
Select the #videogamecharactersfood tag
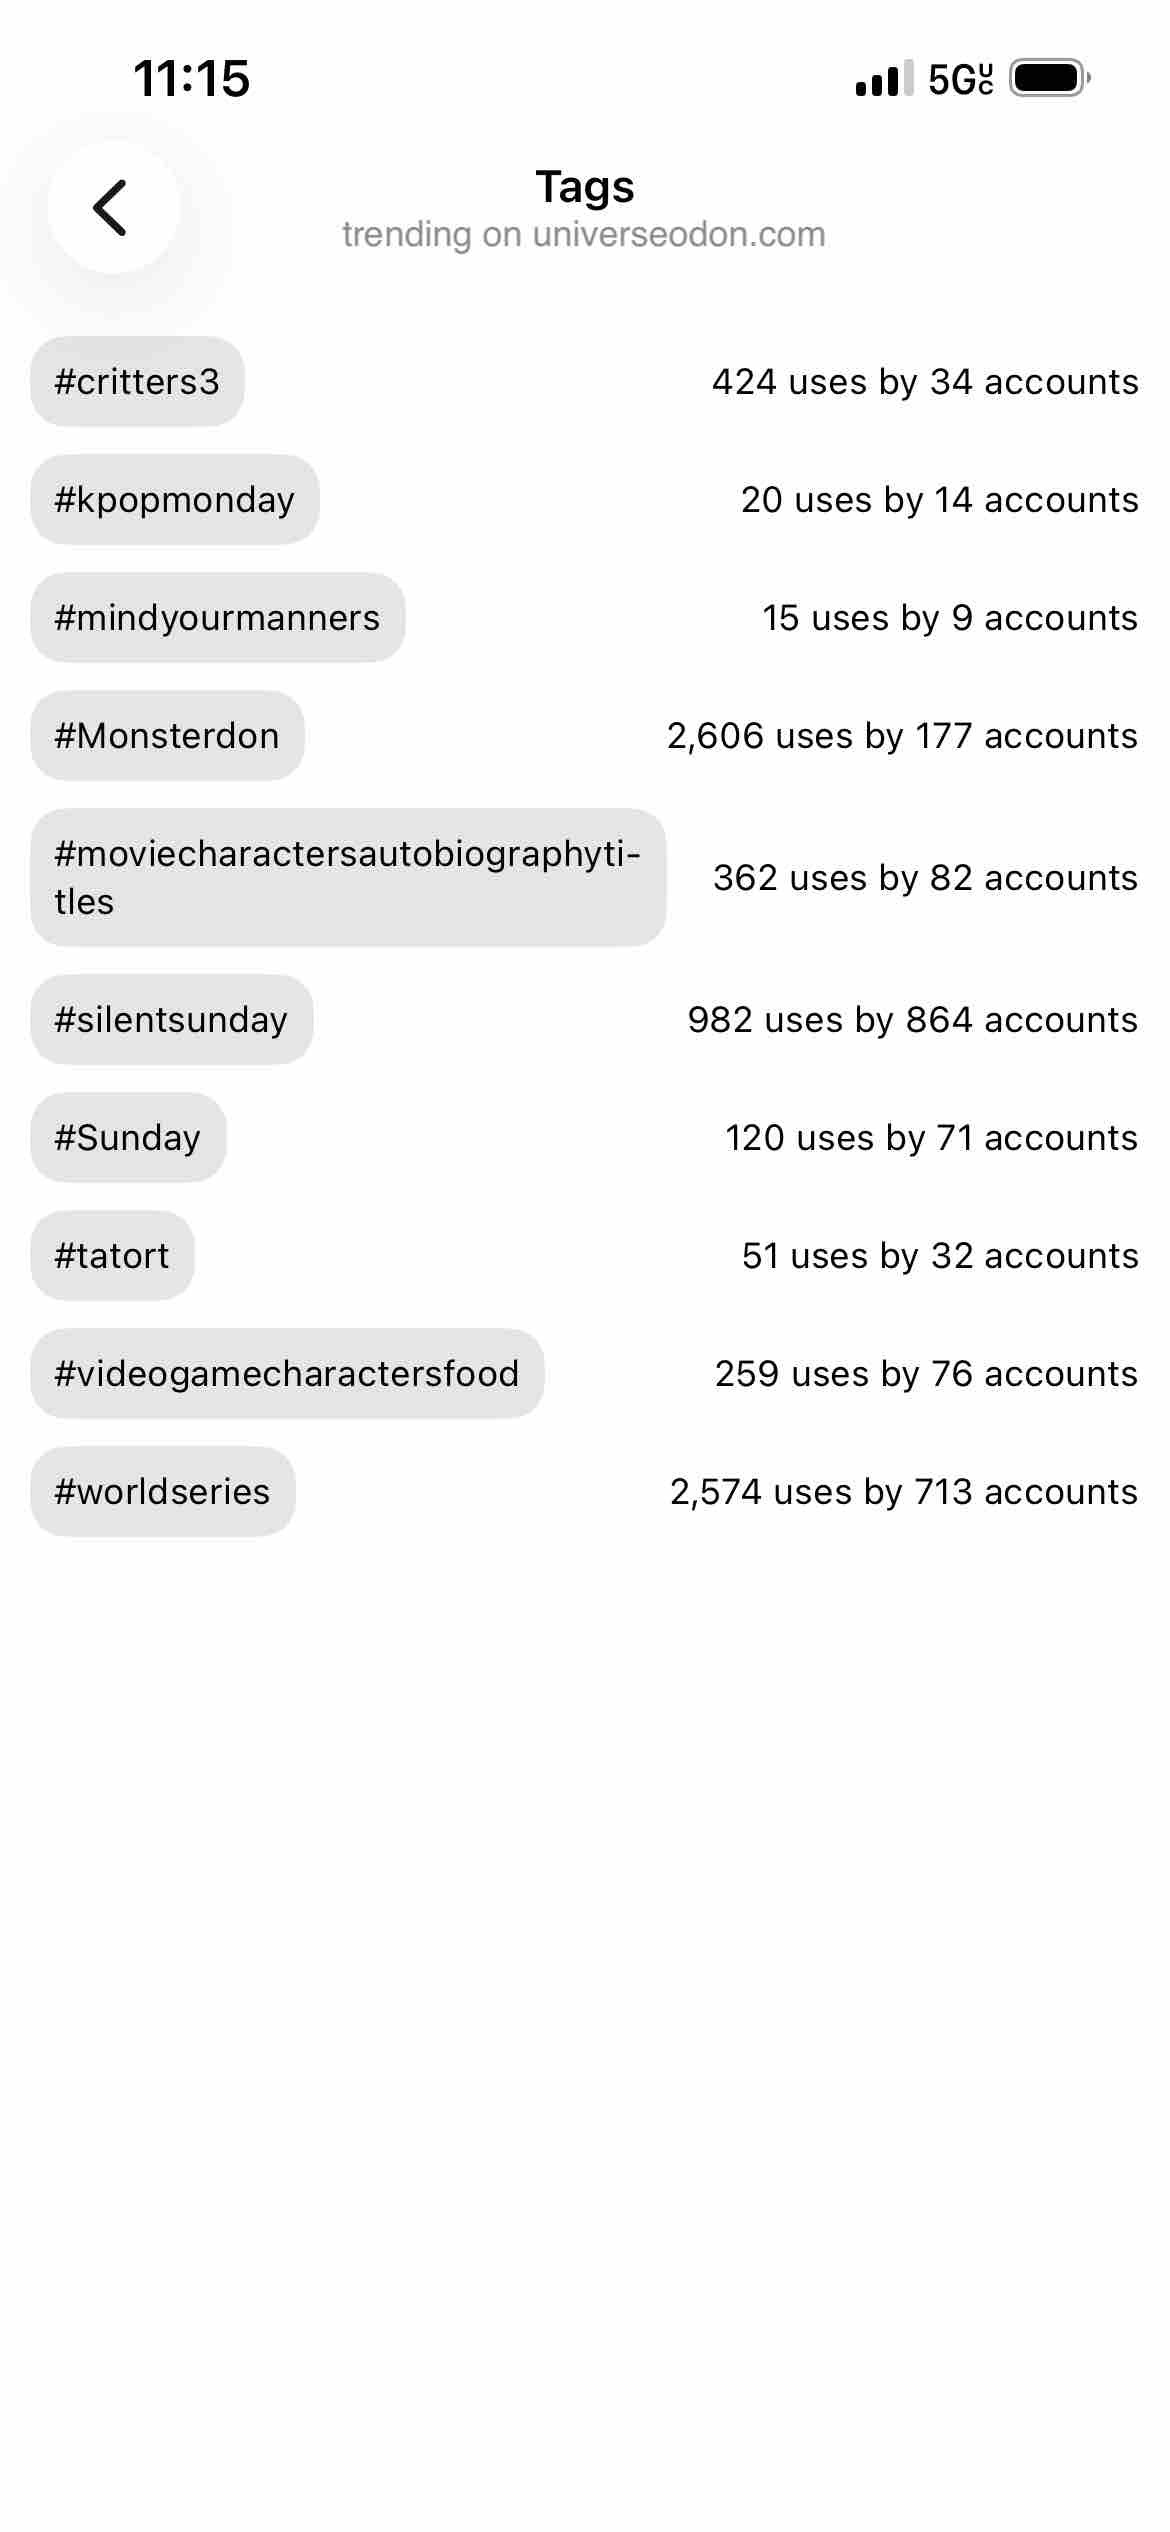tap(287, 1374)
